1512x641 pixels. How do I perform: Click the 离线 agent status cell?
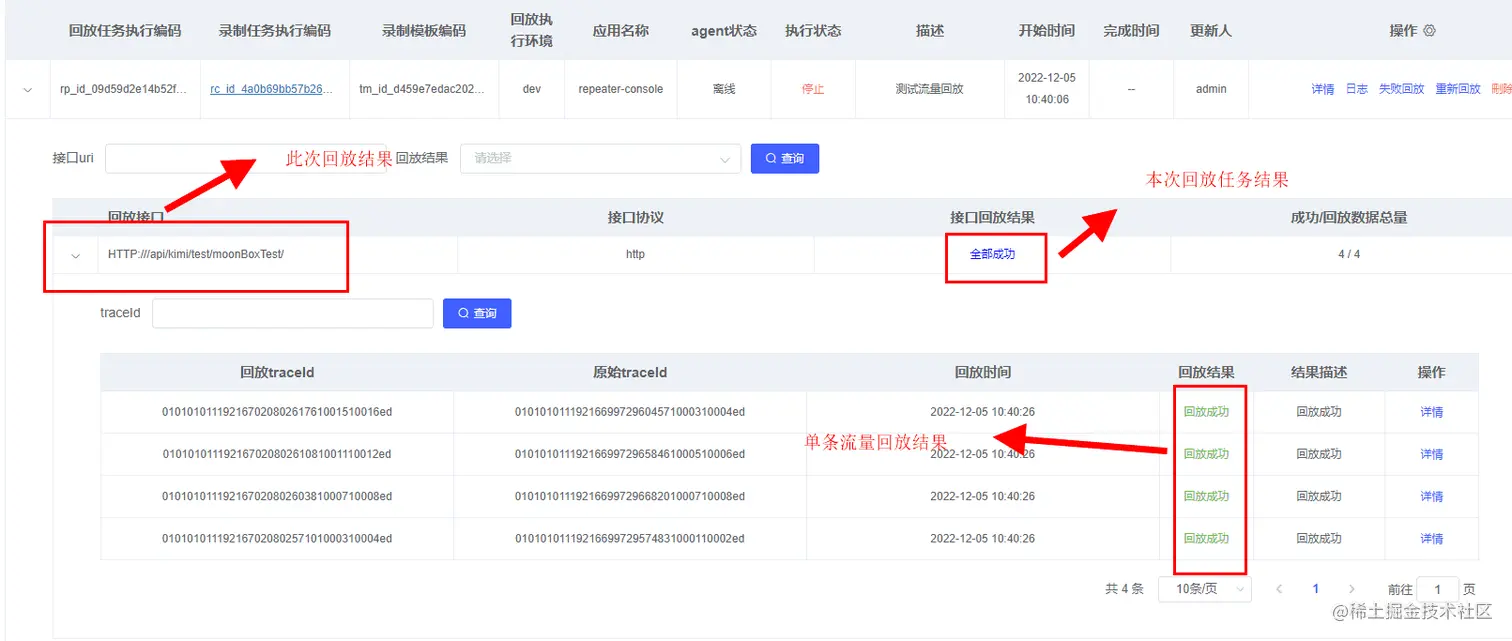click(x=724, y=89)
